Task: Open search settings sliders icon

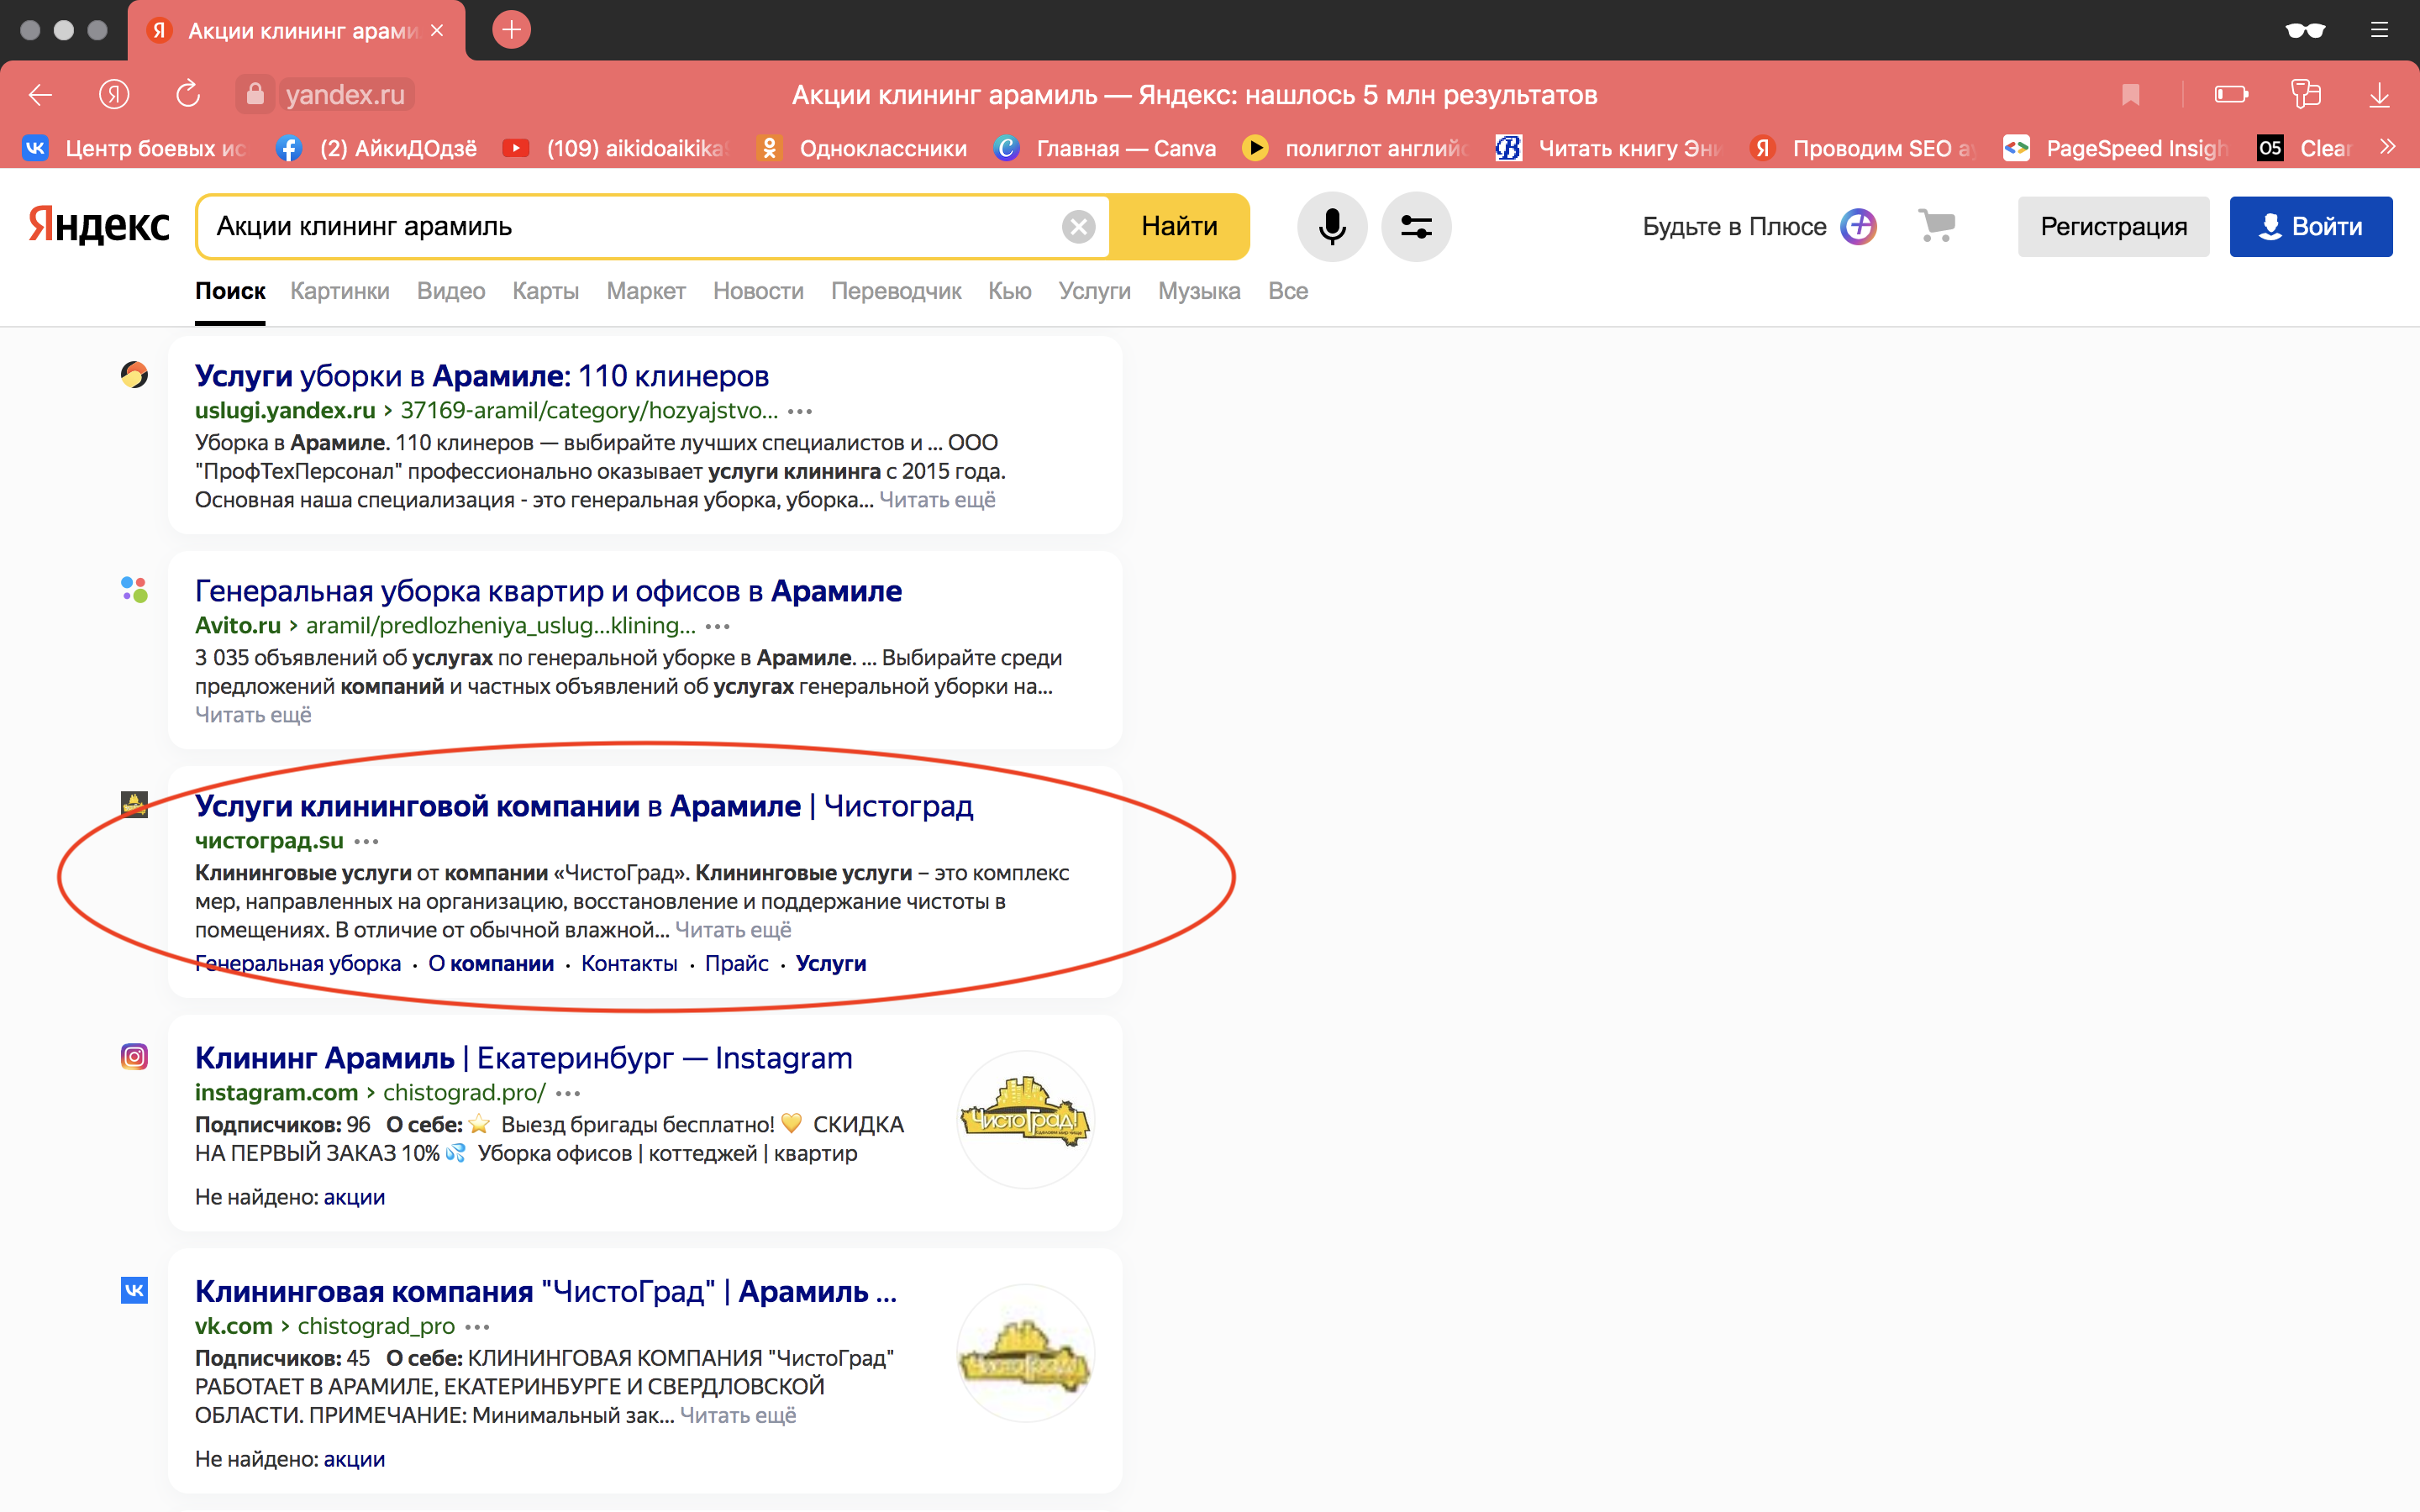Action: pos(1415,227)
